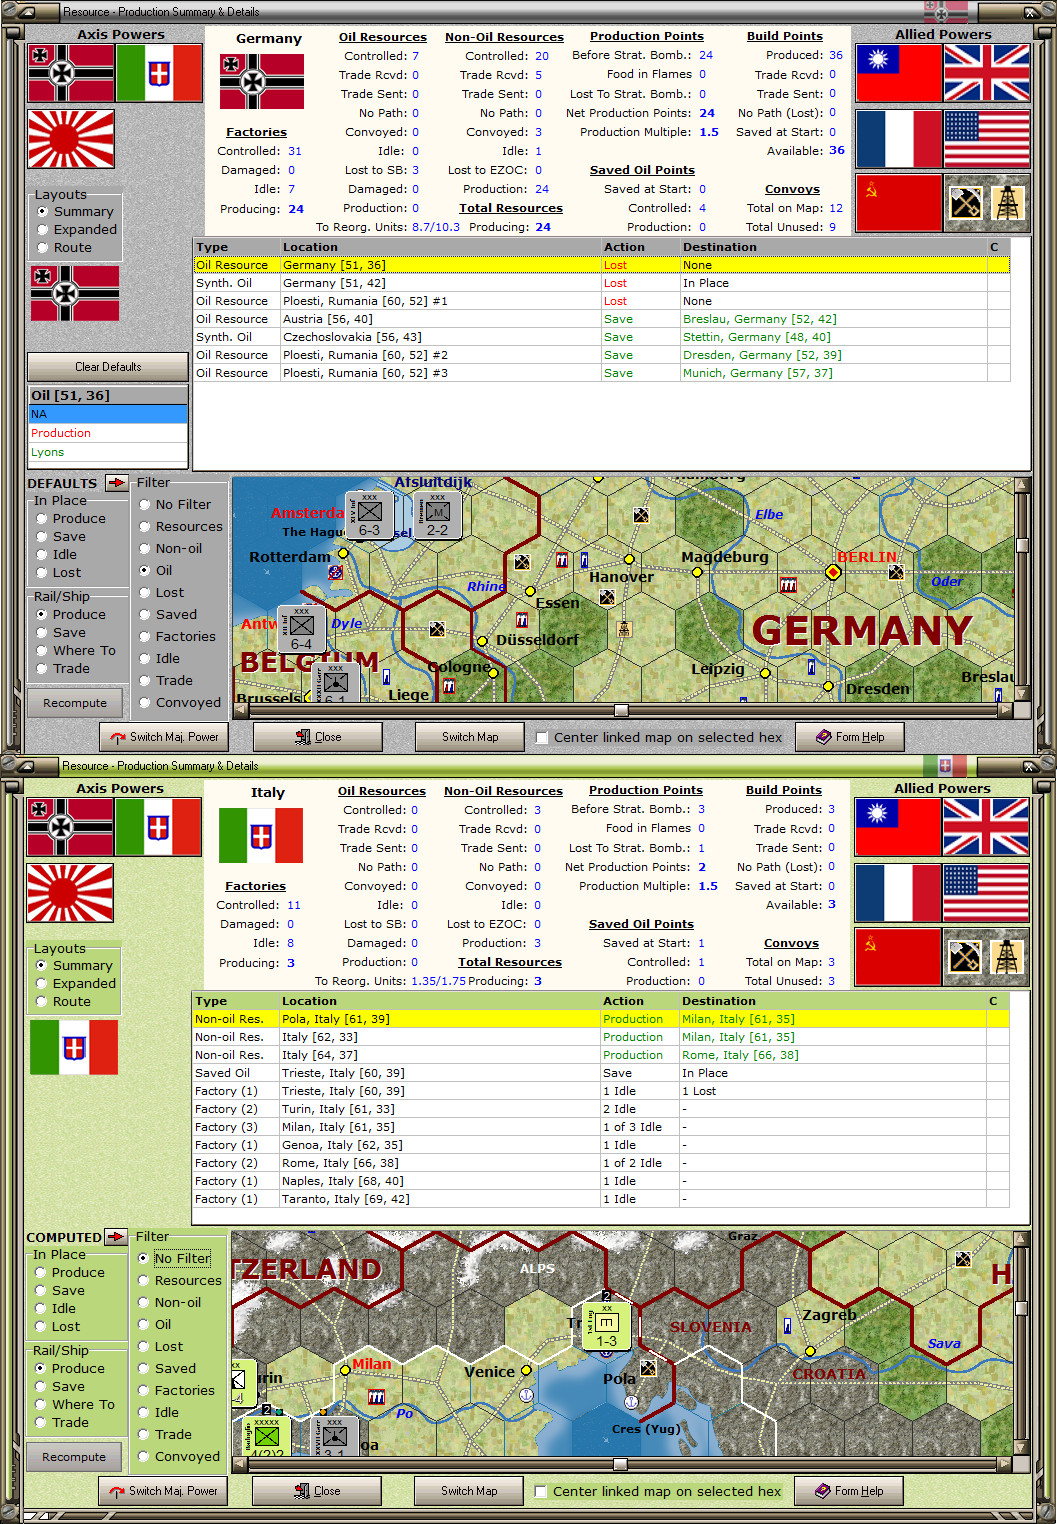Screen dimensions: 1057x1524
Task: Choose France flag in Germany window's Allied Powers
Action: click(x=899, y=138)
